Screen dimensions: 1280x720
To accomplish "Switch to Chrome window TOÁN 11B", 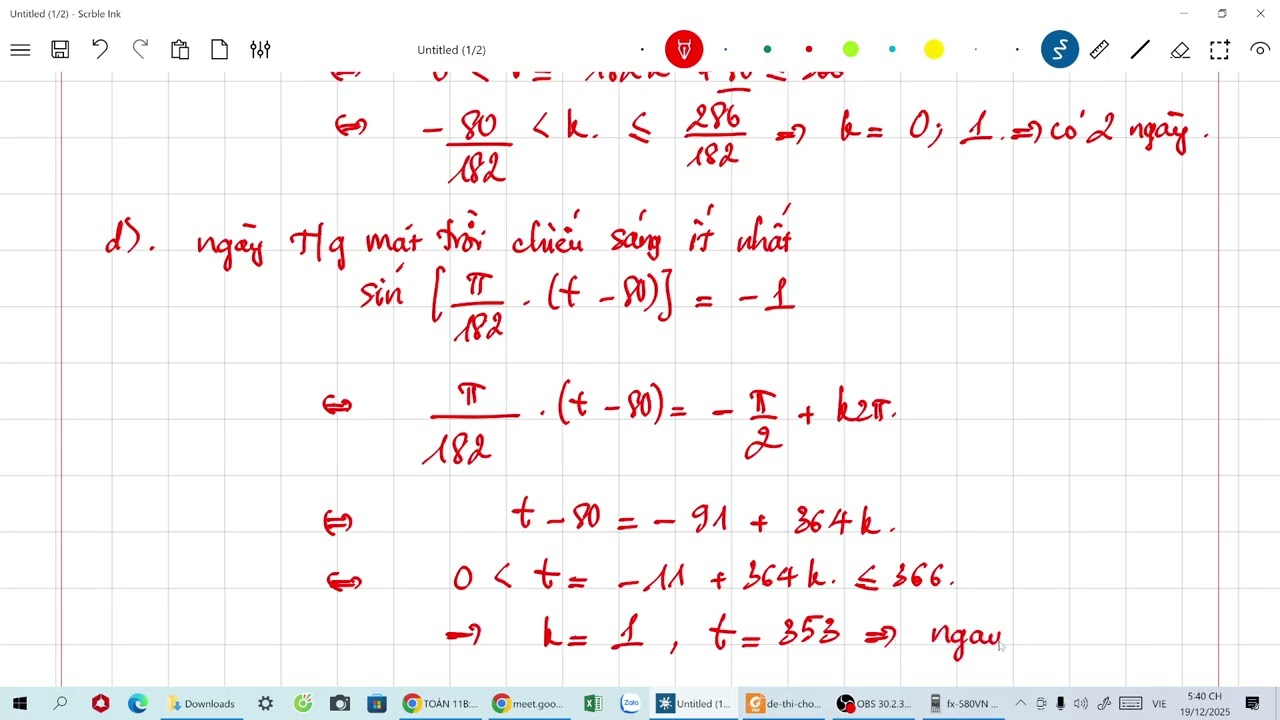I will tap(441, 704).
